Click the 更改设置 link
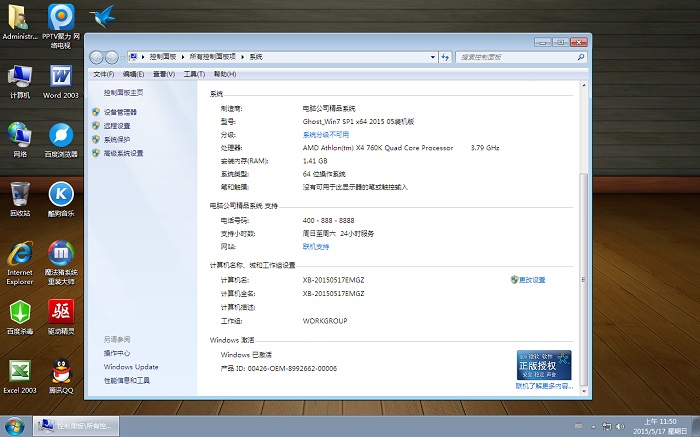 pos(531,280)
